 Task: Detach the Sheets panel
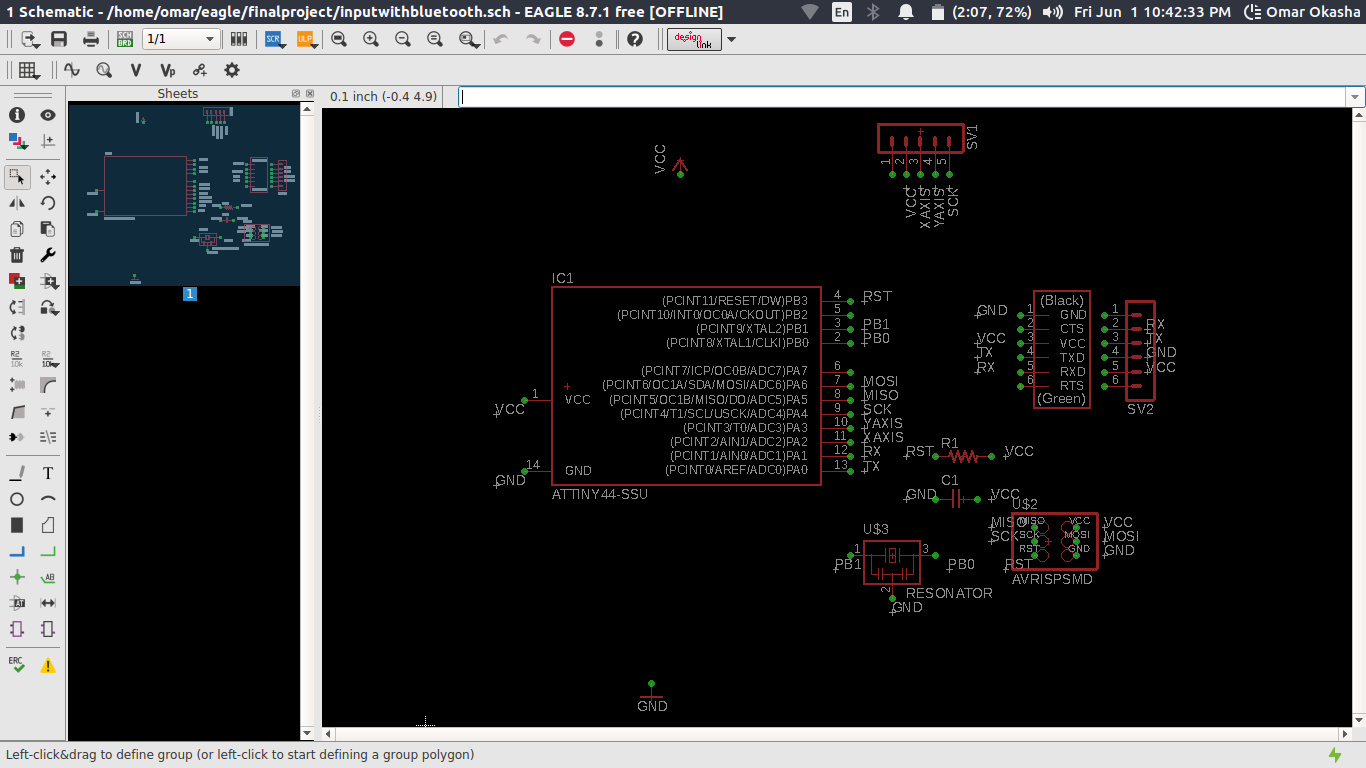coord(296,93)
